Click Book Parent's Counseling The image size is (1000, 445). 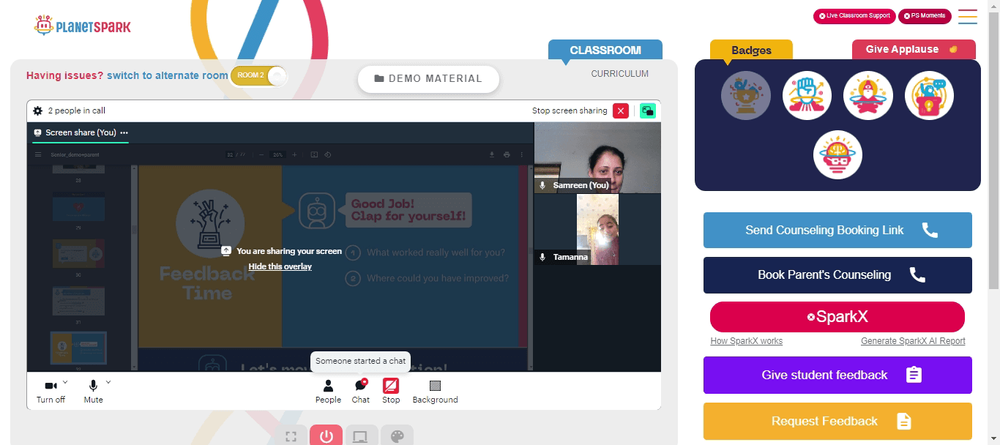point(837,275)
